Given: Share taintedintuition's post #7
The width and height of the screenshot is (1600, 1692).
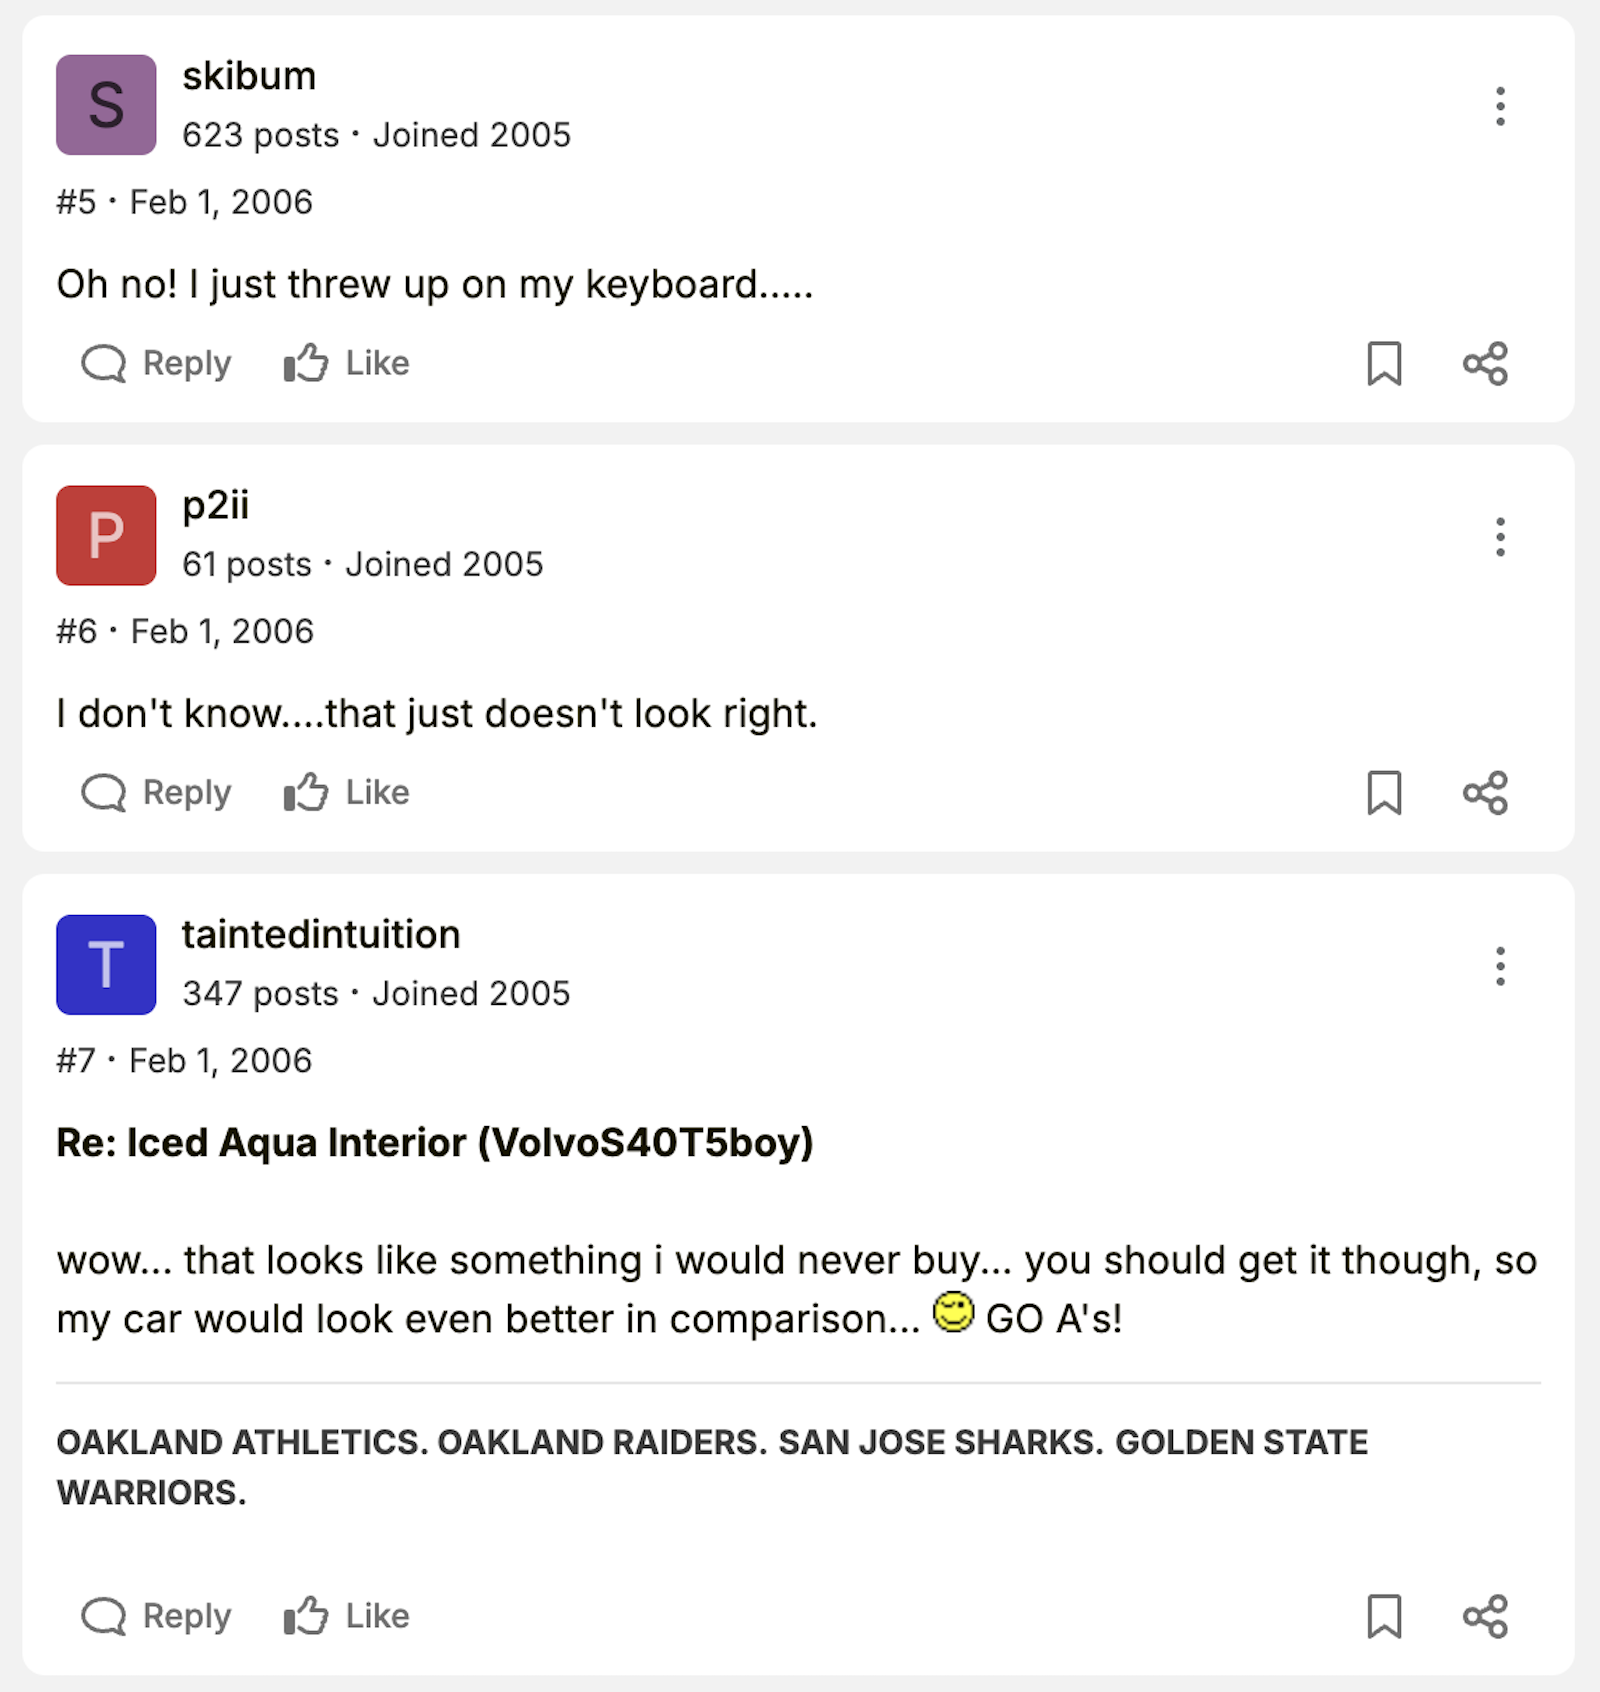Looking at the screenshot, I should [1485, 1616].
